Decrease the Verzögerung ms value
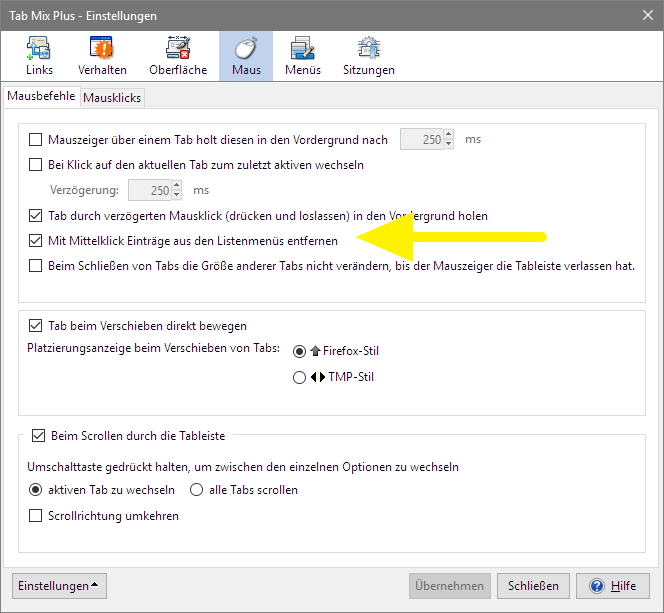The width and height of the screenshot is (664, 613). pos(177,195)
